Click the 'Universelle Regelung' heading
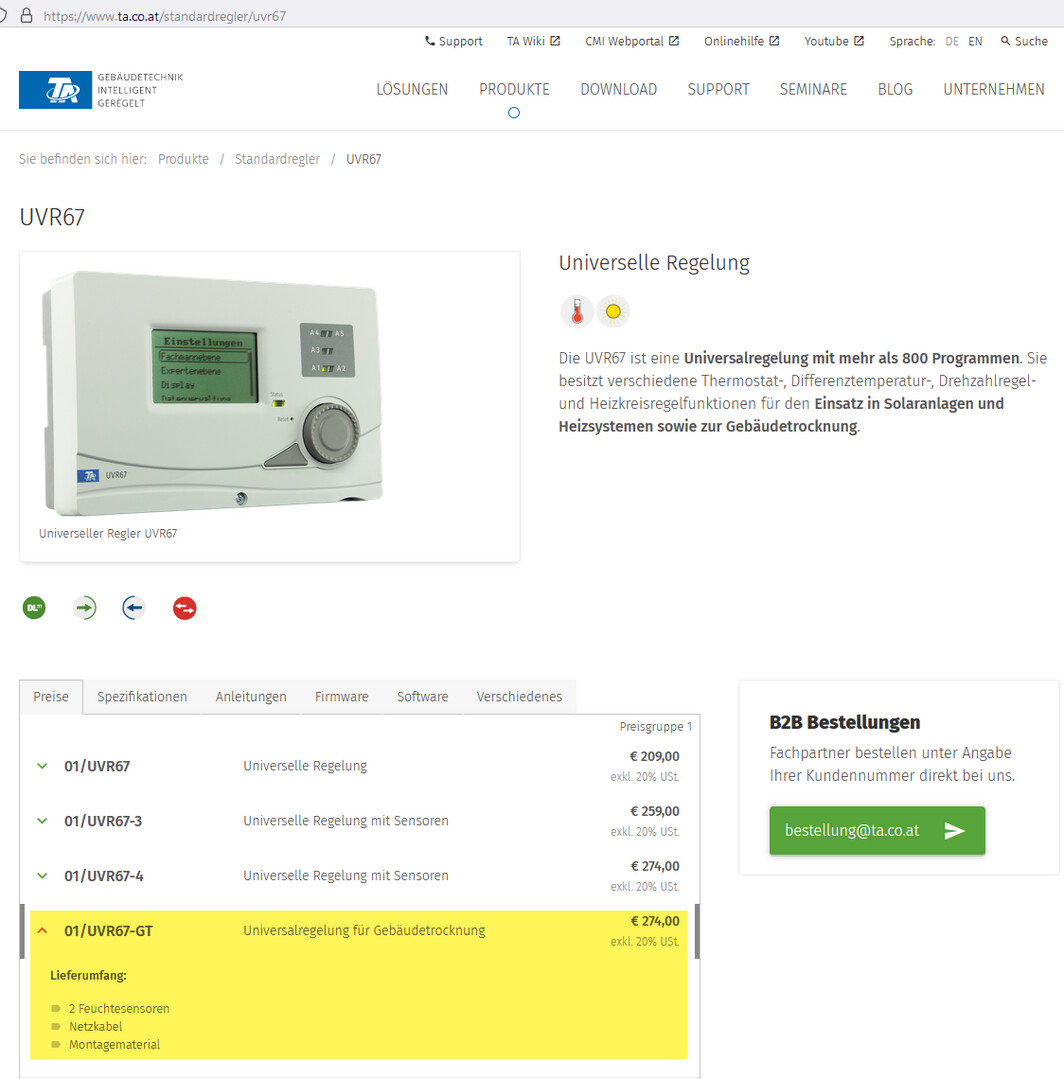This screenshot has width=1064, height=1079. click(654, 263)
